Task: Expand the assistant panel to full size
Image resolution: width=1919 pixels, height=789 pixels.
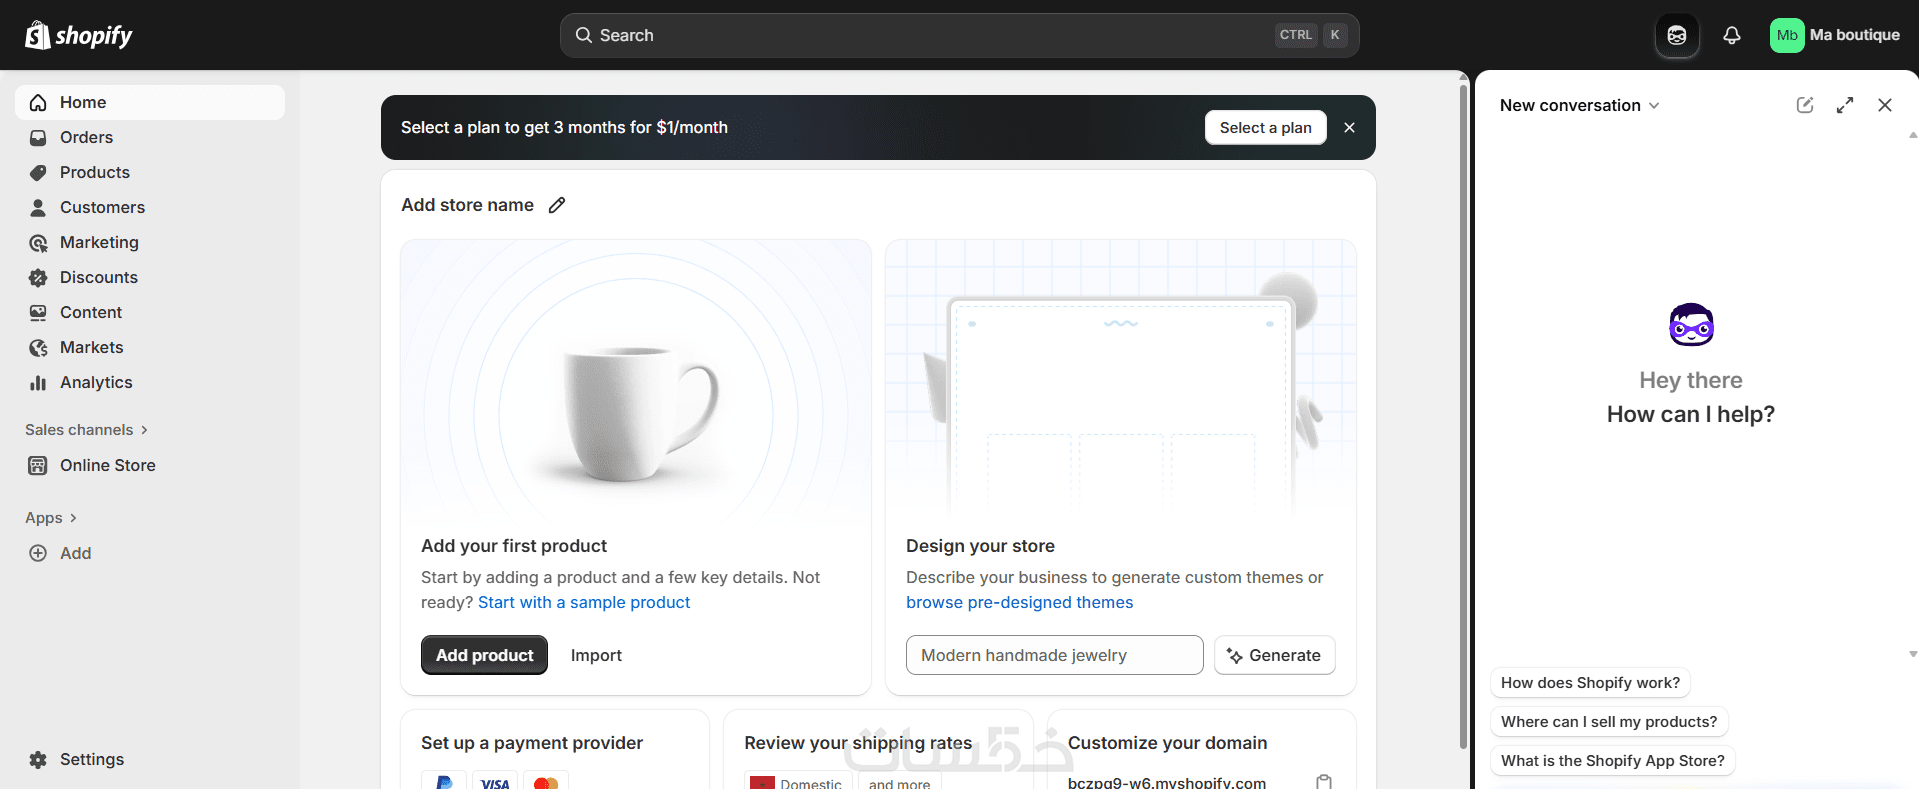Action: [1845, 105]
